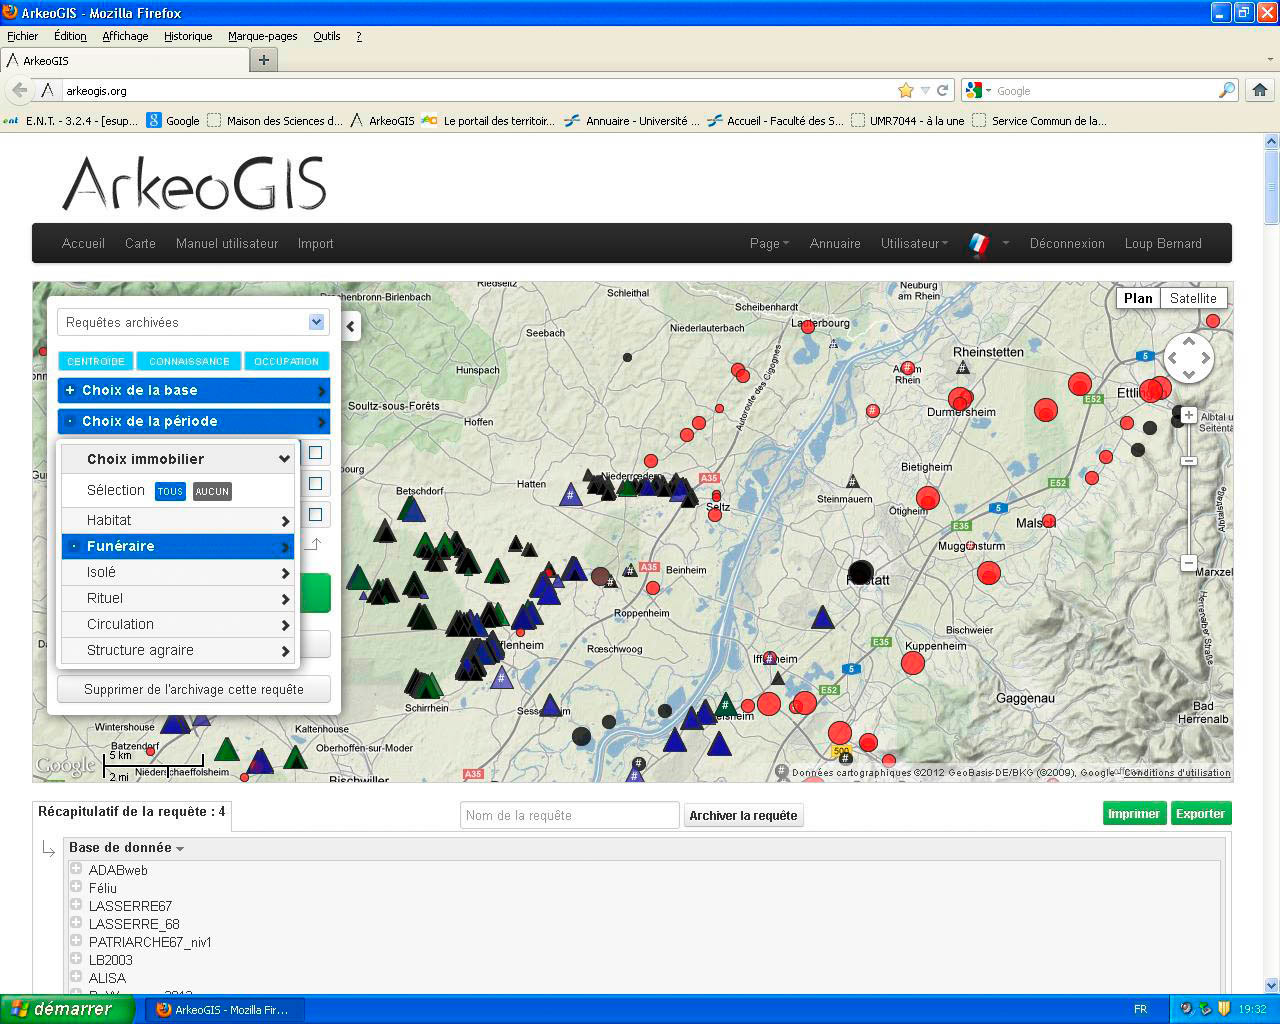The image size is (1280, 1024).
Task: Zoom out the map with the minus button
Action: coord(1189,563)
